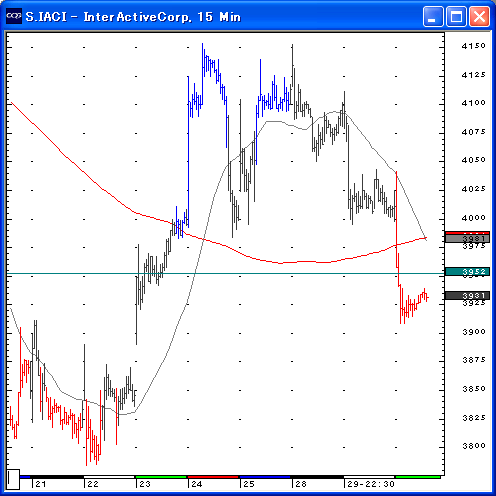The width and height of the screenshot is (496, 496).
Task: Click date 24 on the time axis
Action: [x=197, y=484]
